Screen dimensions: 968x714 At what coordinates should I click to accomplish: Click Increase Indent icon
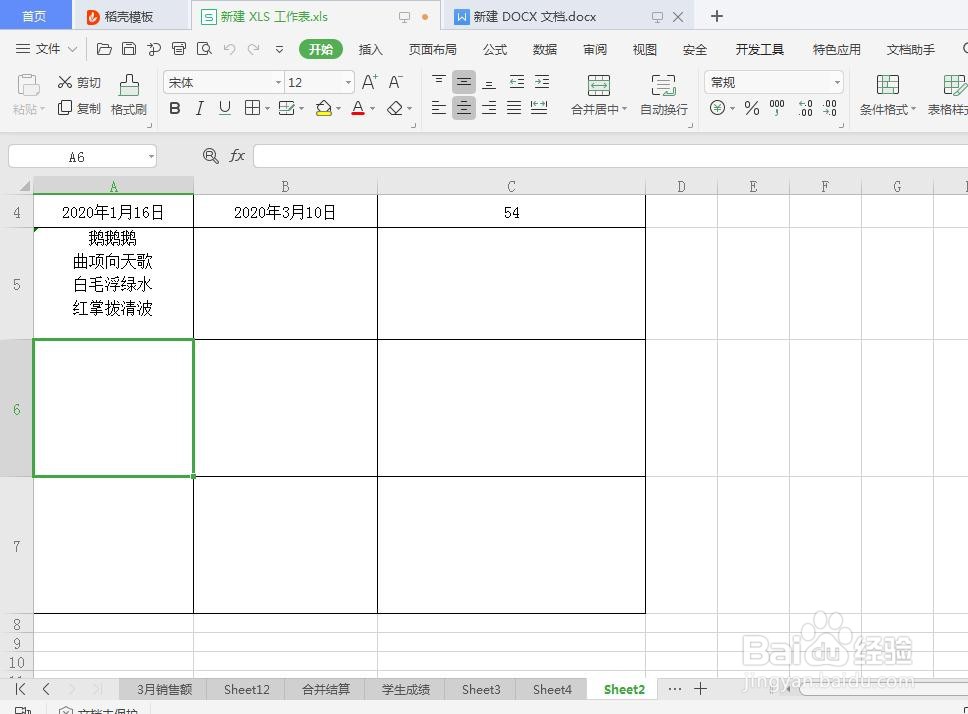(x=542, y=82)
